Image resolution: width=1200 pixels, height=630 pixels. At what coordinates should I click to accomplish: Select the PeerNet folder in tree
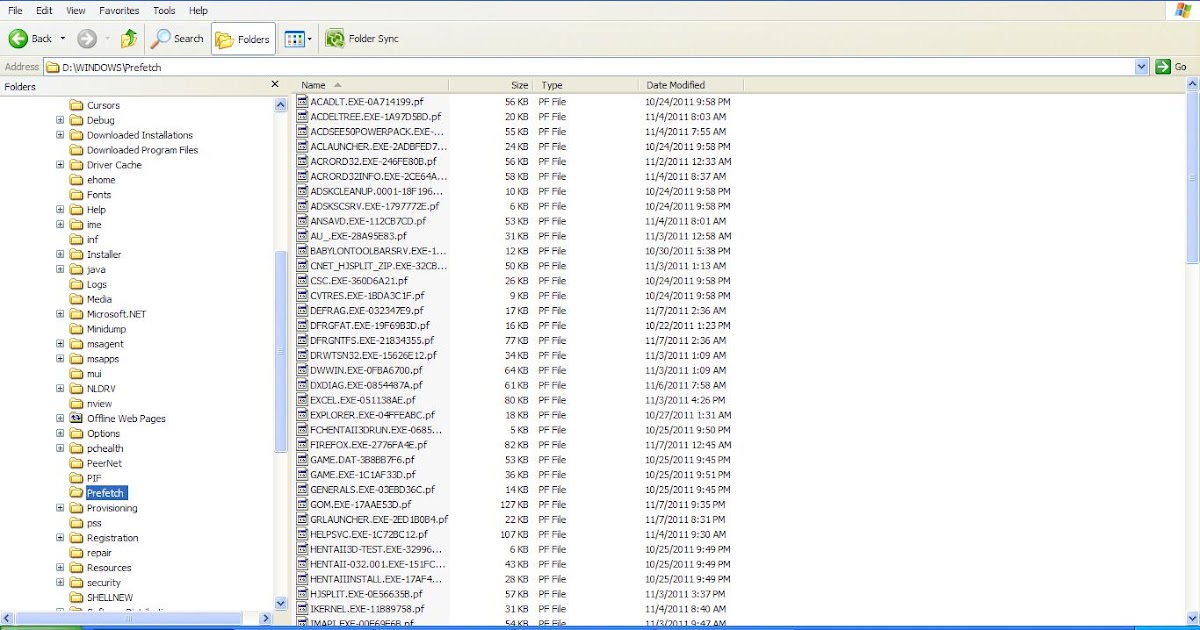point(96,463)
